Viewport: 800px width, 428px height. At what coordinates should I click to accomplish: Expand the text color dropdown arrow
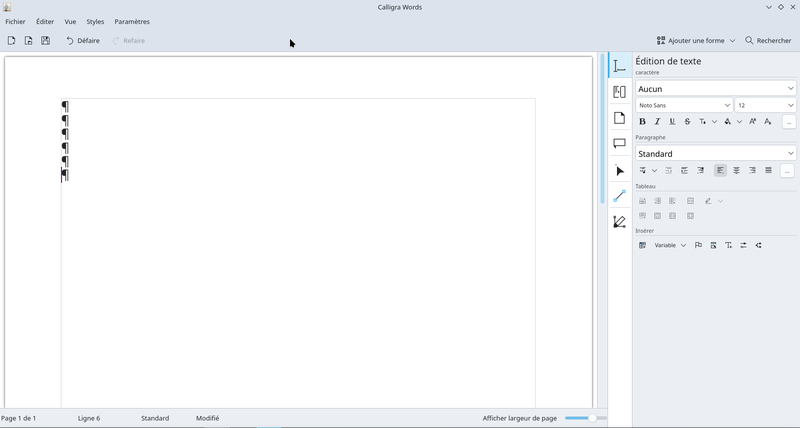click(714, 121)
